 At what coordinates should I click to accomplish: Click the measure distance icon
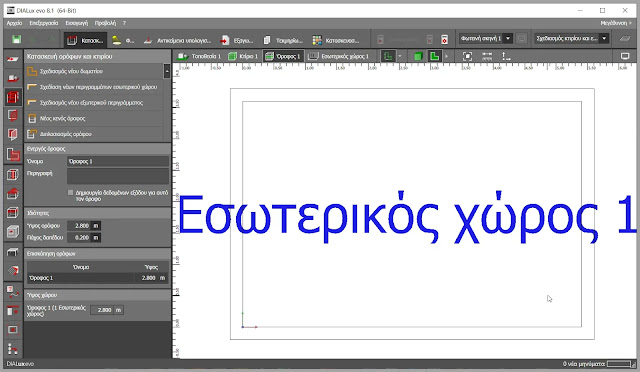point(487,56)
